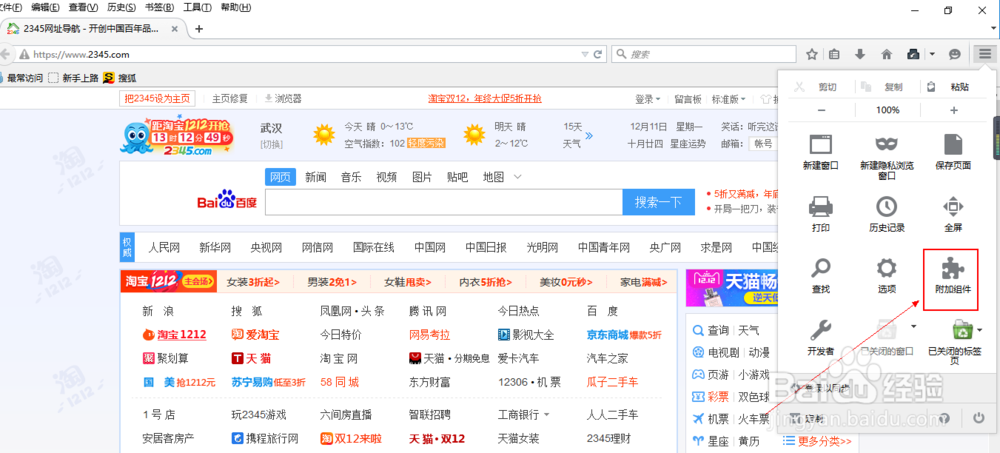This screenshot has width=1000, height=453.
Task: Open Options (选项) gear icon
Action: [x=886, y=268]
